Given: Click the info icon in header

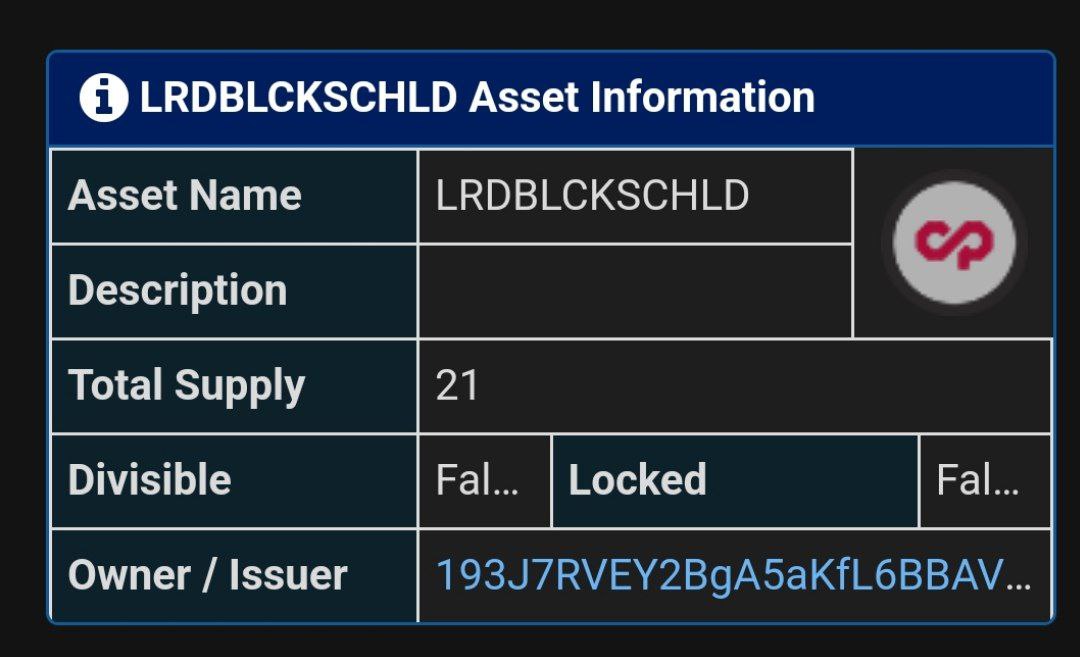Looking at the screenshot, I should 103,98.
